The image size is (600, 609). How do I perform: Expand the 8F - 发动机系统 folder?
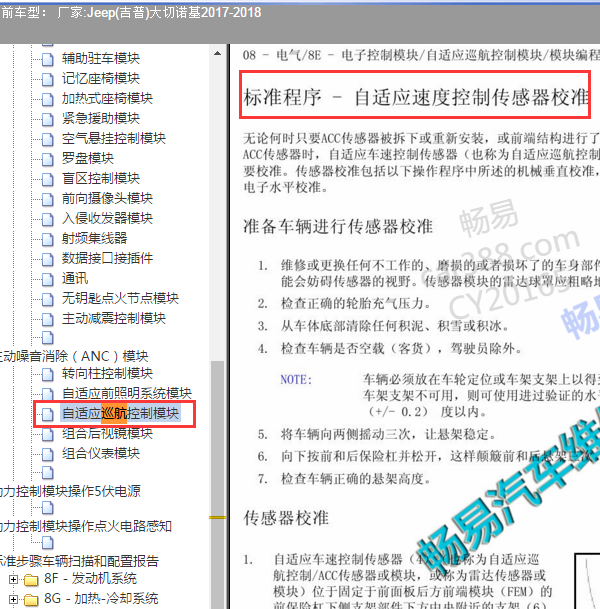tap(13, 579)
